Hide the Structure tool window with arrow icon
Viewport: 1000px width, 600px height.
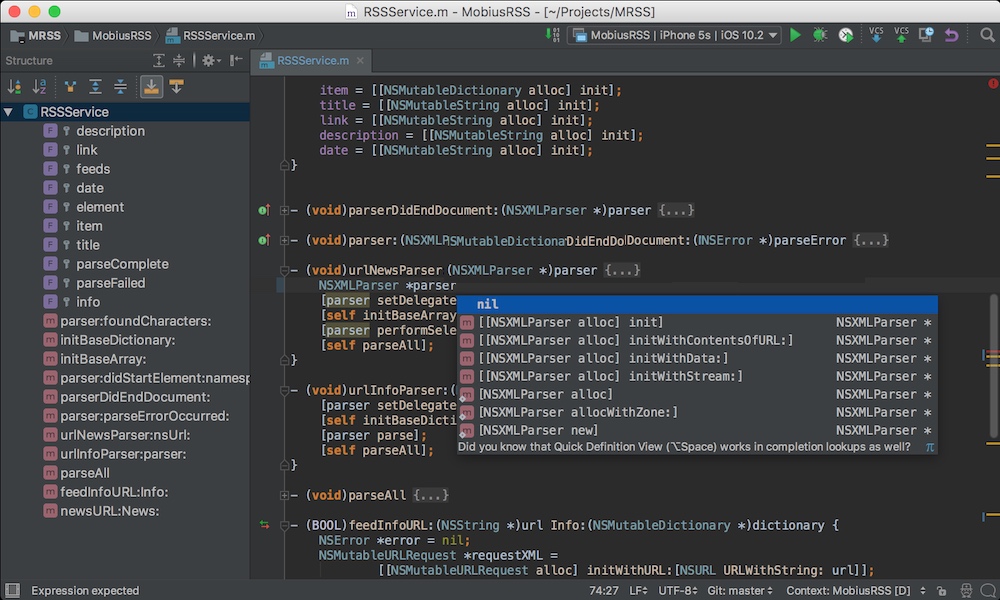[236, 61]
